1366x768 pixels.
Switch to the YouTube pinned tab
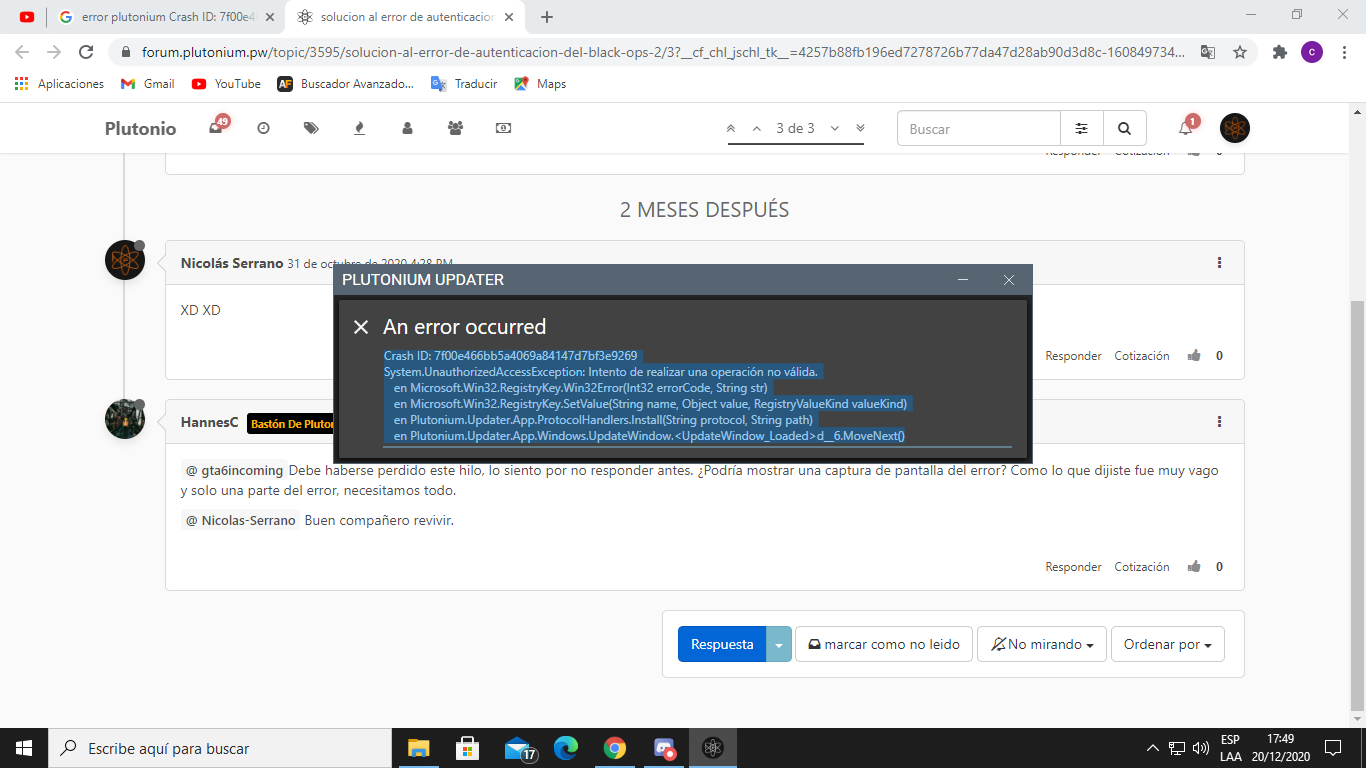(x=26, y=17)
